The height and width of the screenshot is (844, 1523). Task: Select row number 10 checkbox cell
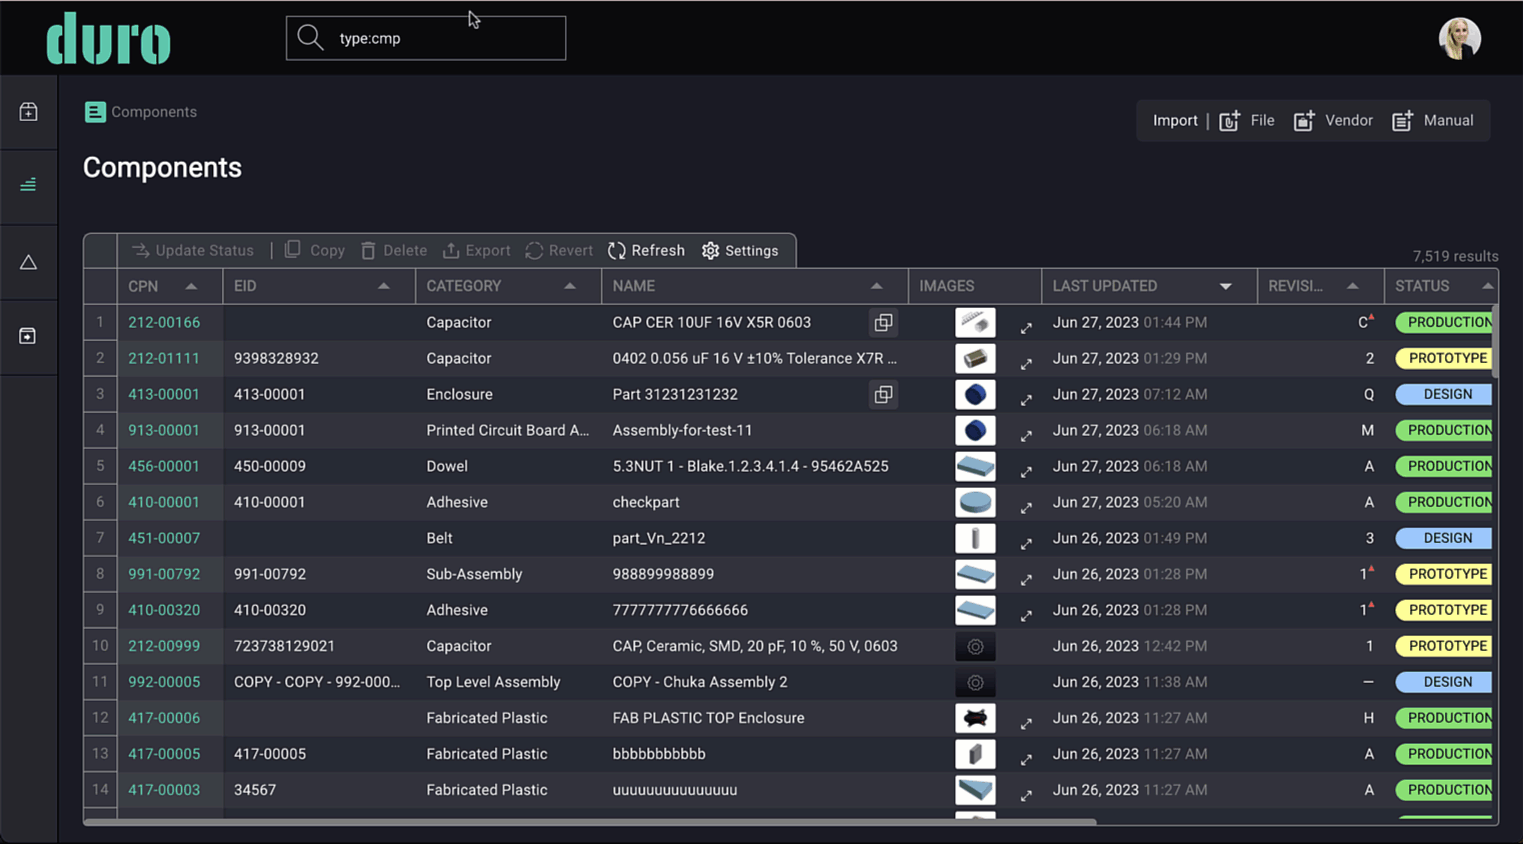[x=100, y=646]
